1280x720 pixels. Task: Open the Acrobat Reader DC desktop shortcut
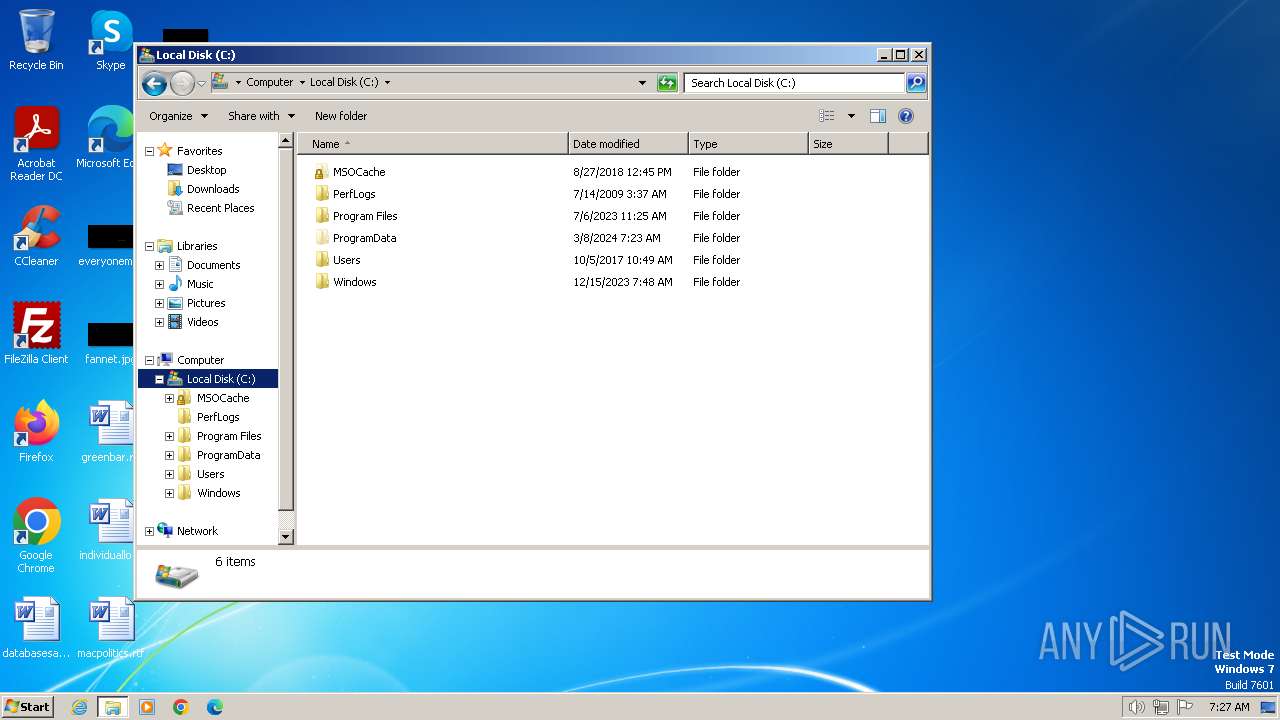[x=36, y=144]
